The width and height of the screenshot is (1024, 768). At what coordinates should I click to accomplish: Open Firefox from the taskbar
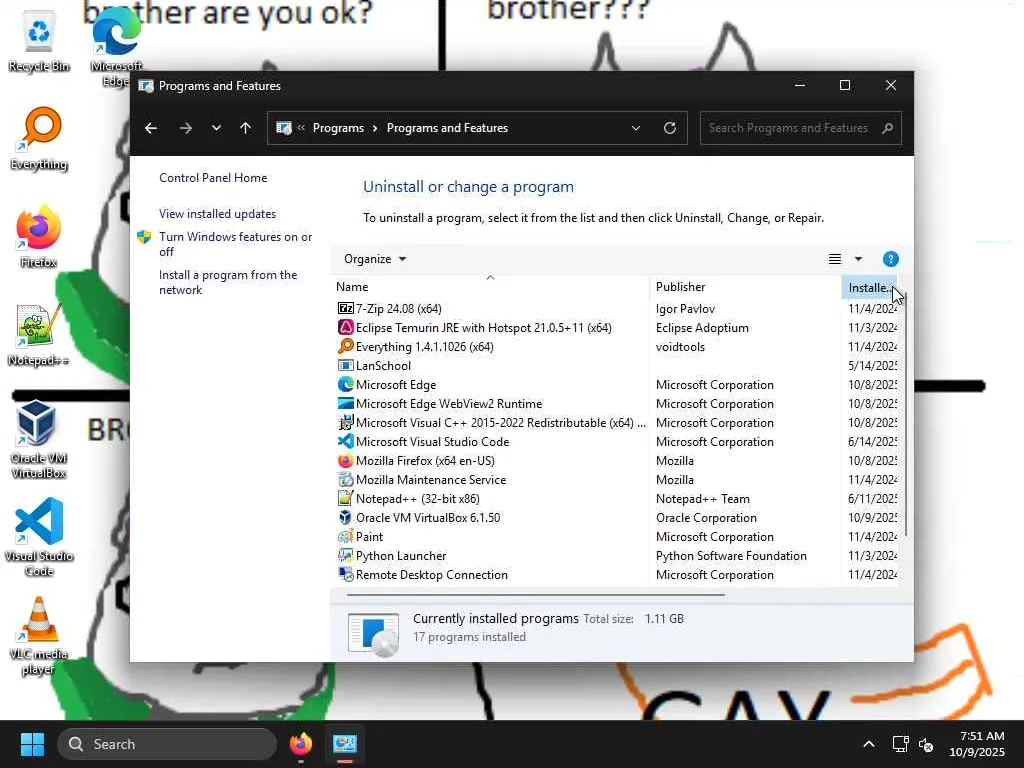(x=300, y=744)
